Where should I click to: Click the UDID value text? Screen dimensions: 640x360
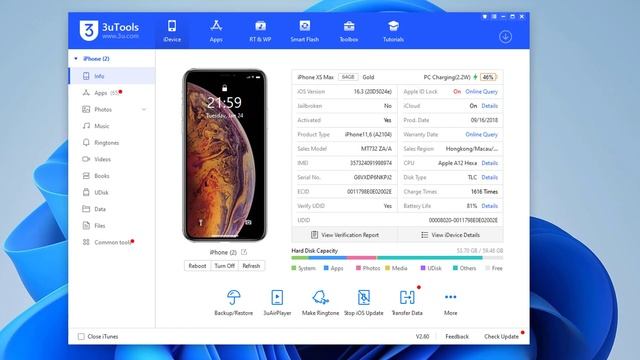(463, 220)
